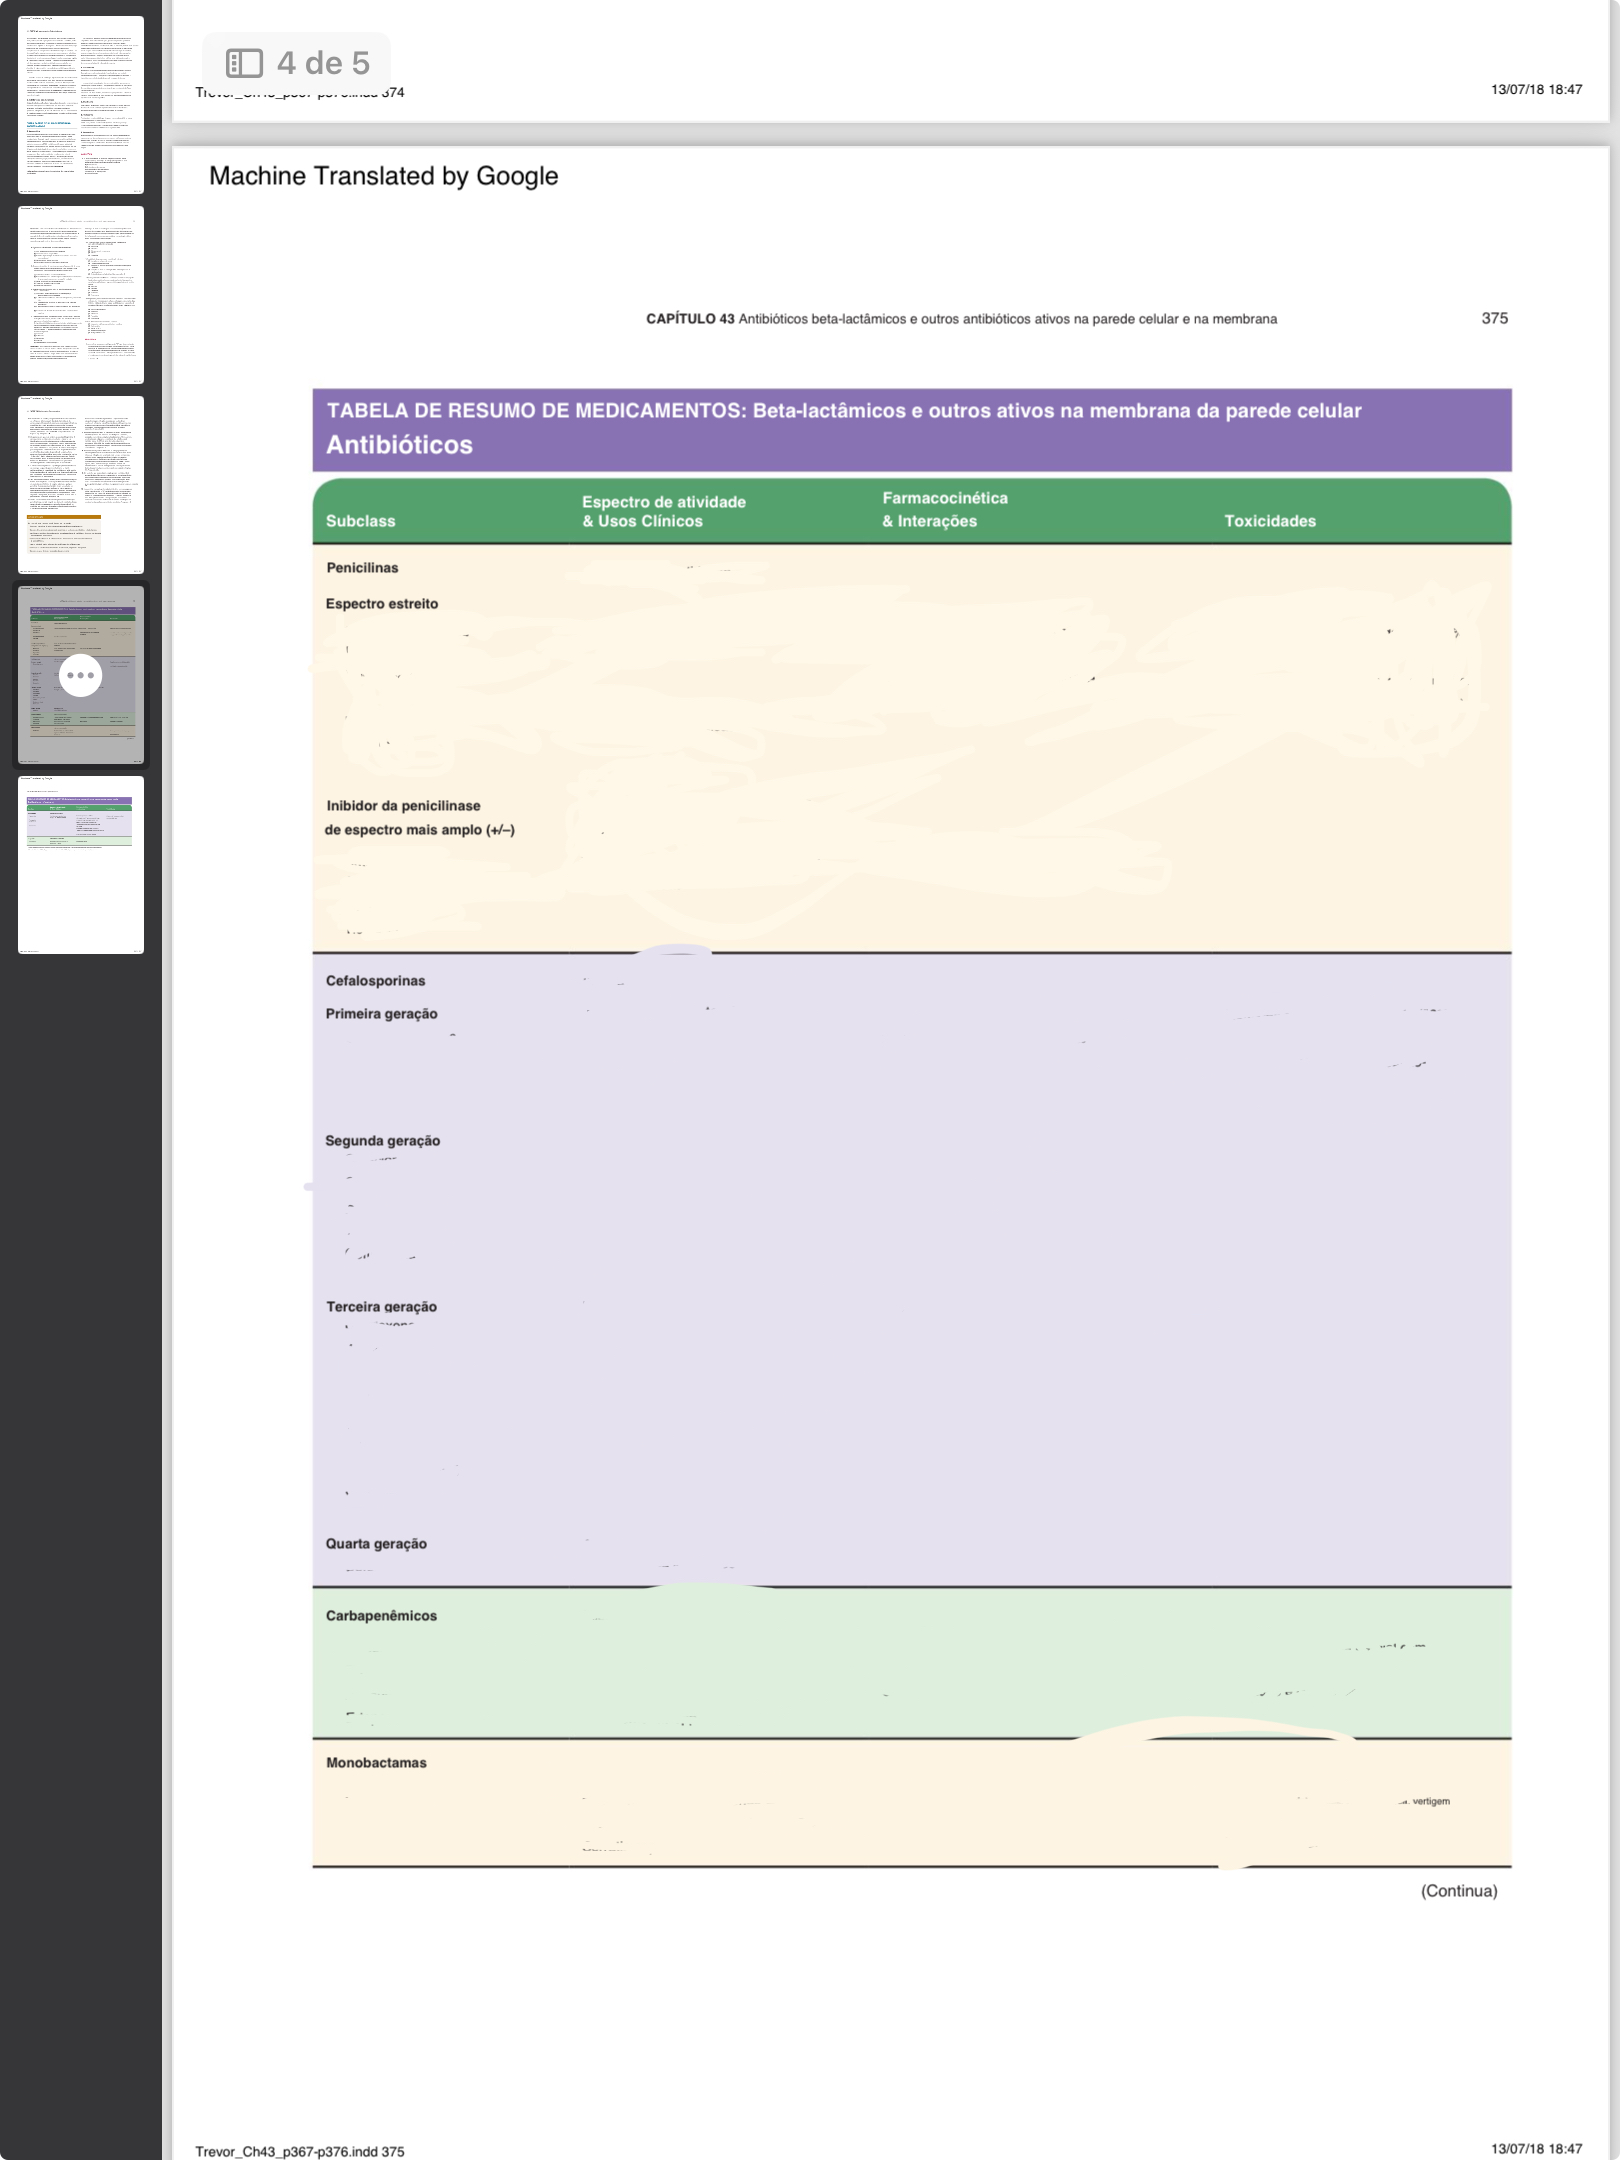Image resolution: width=1620 pixels, height=2160 pixels.
Task: Click the 'Terceira geração' row label
Action: click(381, 1307)
